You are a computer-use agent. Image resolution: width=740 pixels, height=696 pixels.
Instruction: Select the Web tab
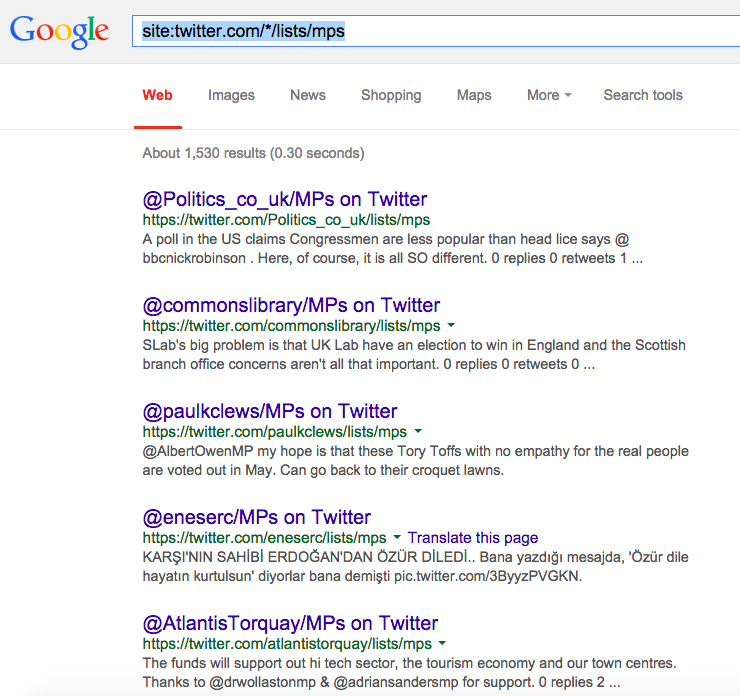click(x=158, y=95)
